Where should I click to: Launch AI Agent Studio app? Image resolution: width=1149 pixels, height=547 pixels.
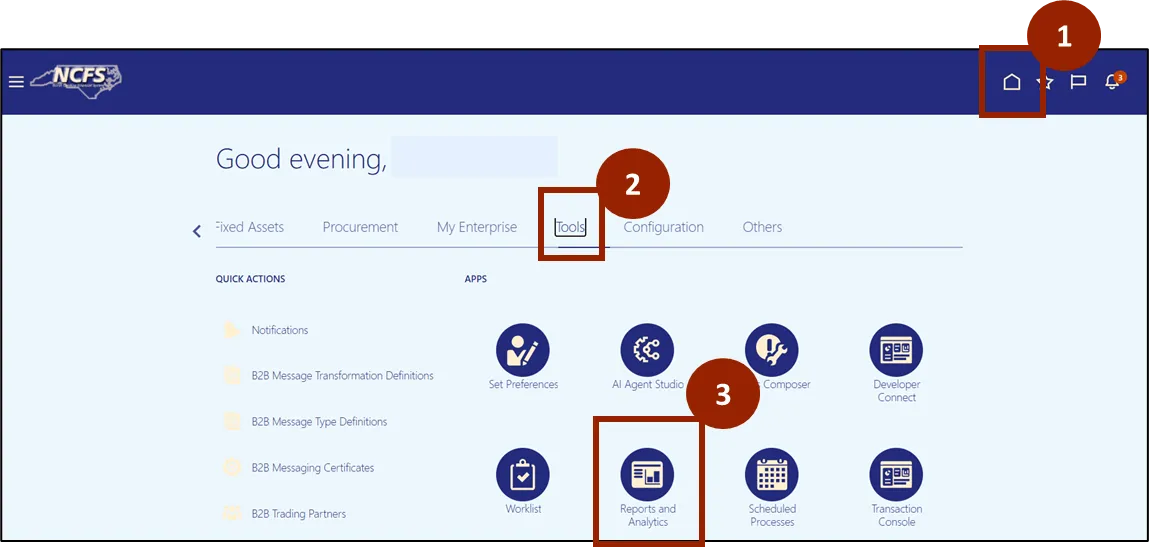tap(647, 350)
